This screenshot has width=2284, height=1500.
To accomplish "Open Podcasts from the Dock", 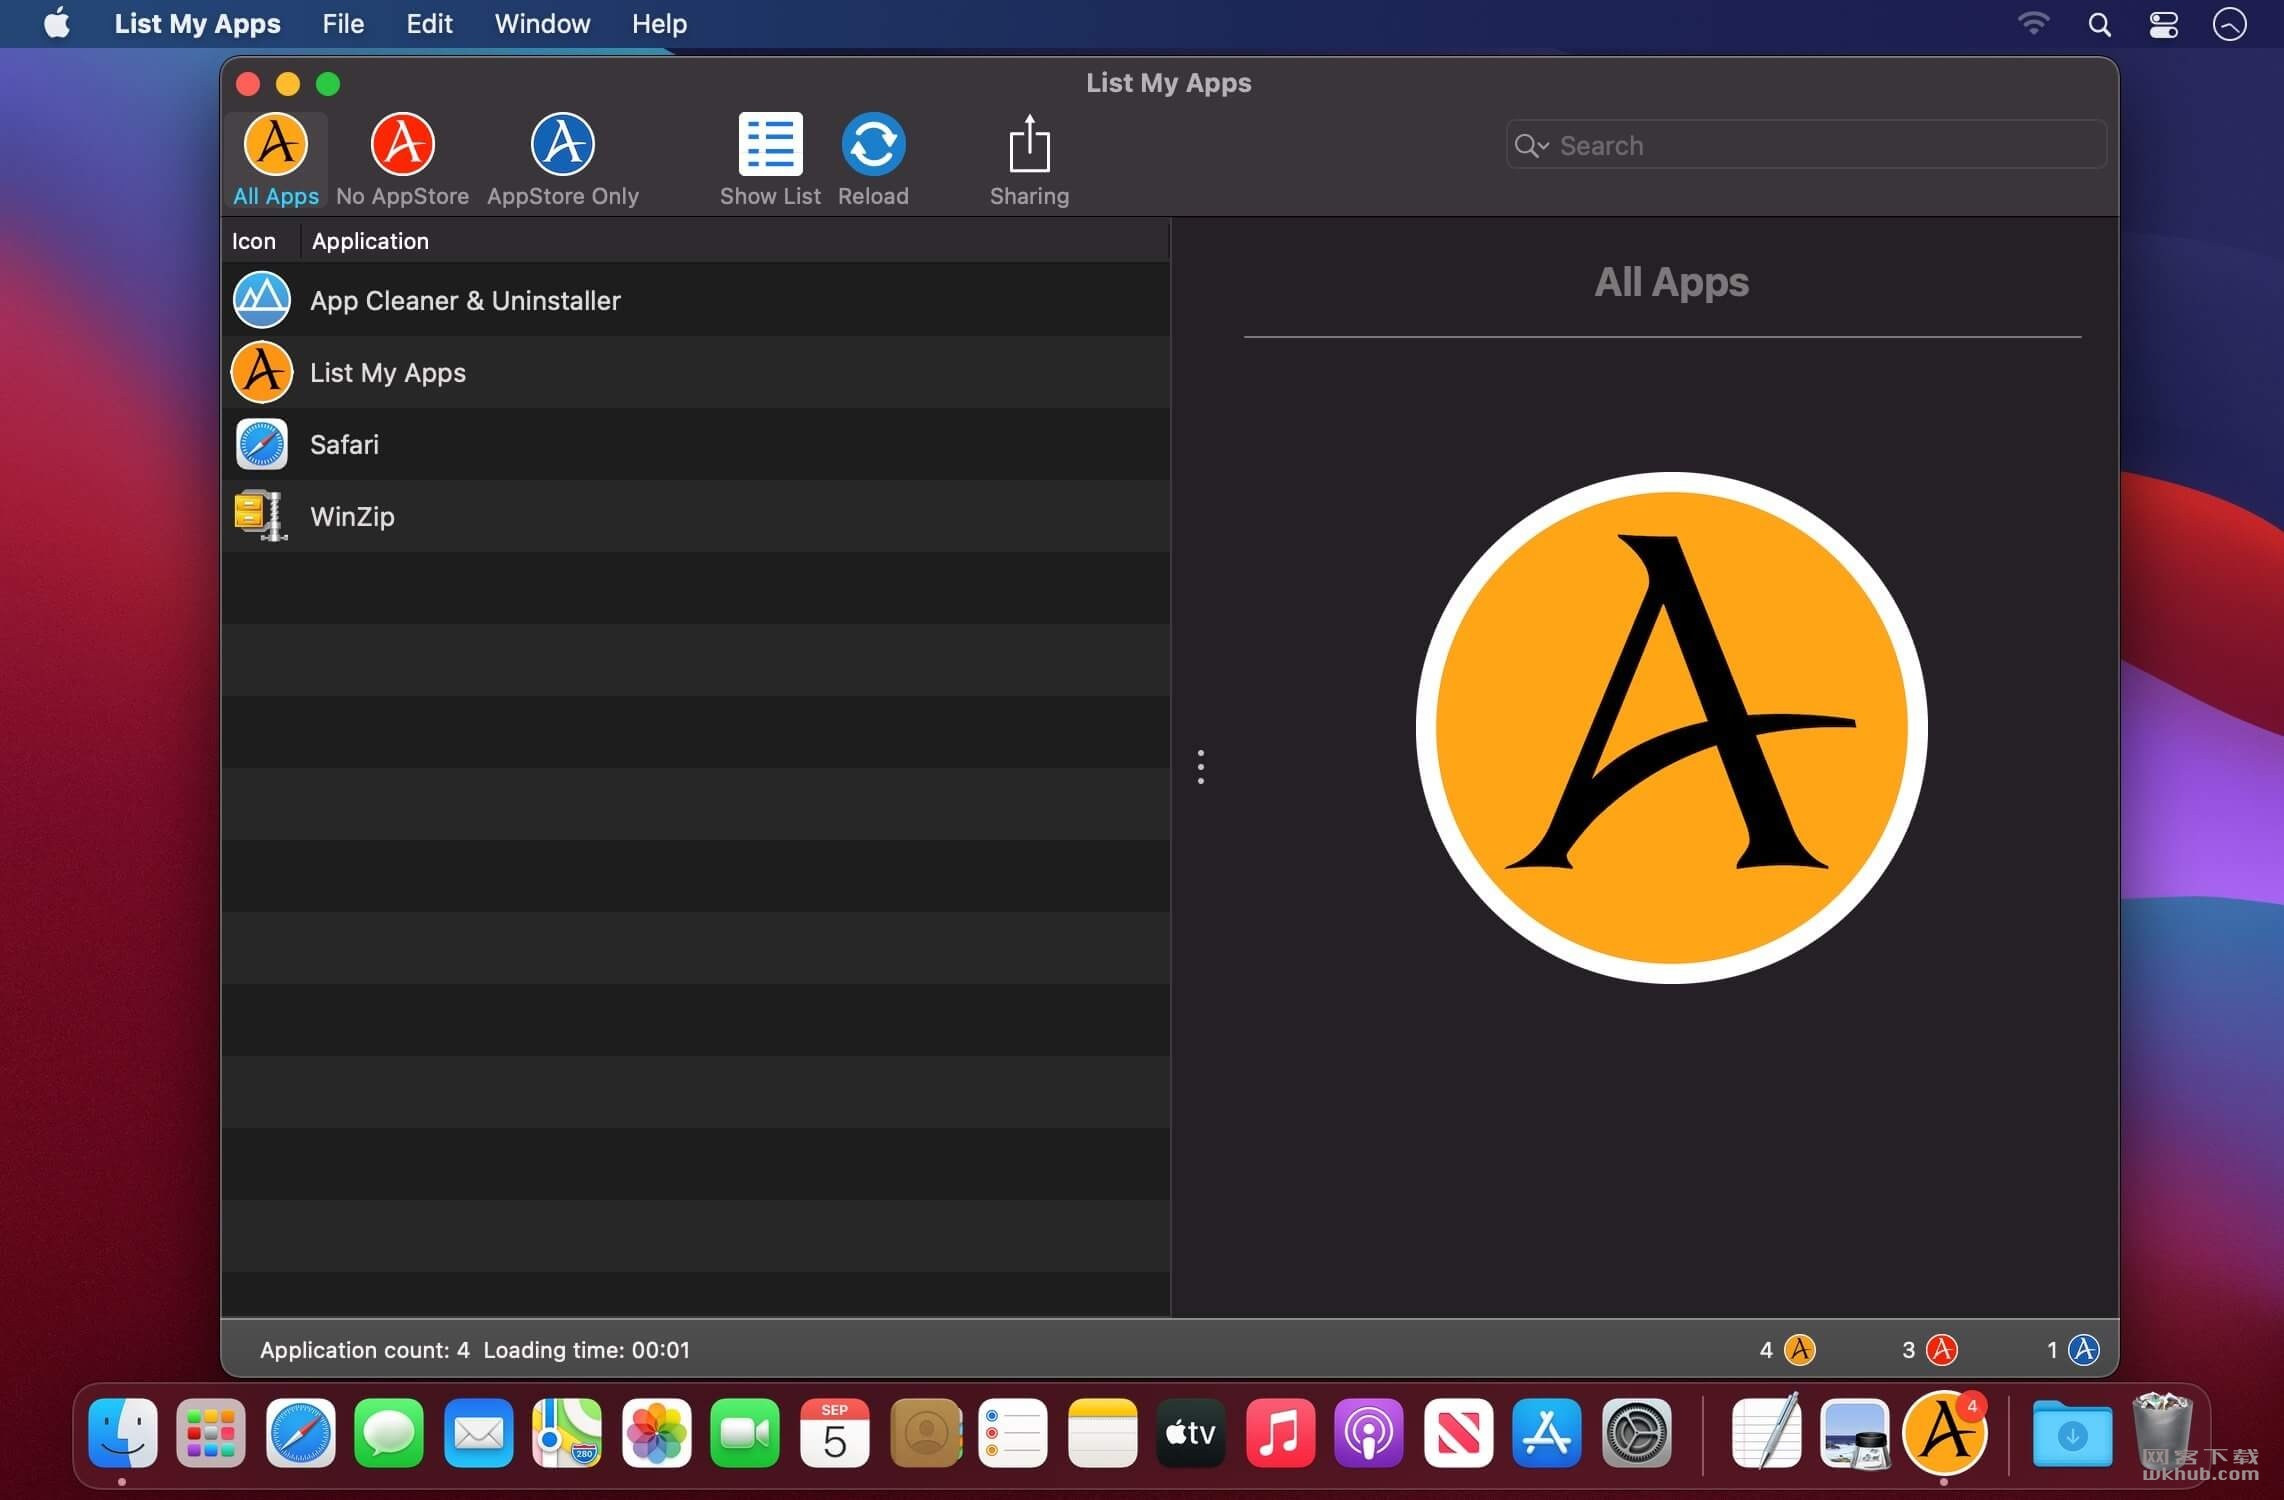I will pos(1369,1434).
